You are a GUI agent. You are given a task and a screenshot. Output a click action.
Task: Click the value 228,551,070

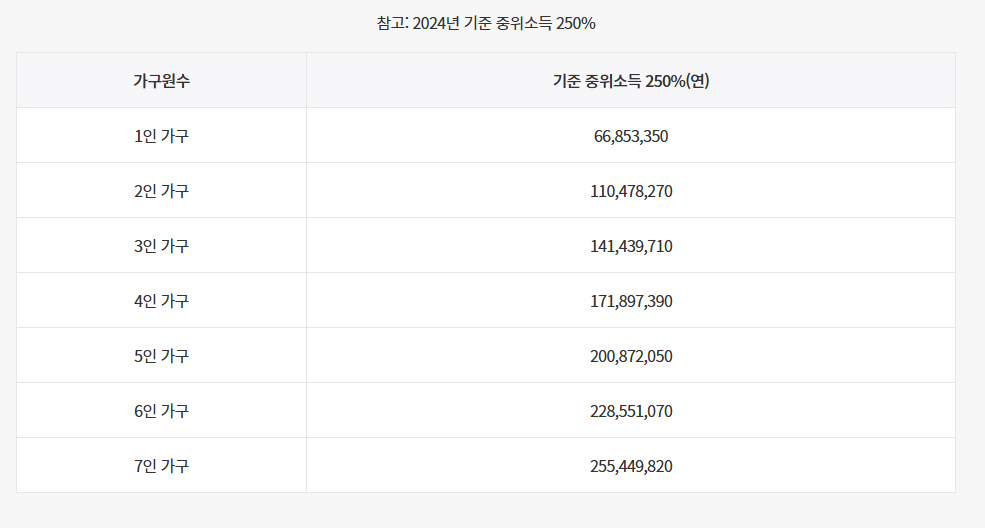pyautogui.click(x=631, y=411)
